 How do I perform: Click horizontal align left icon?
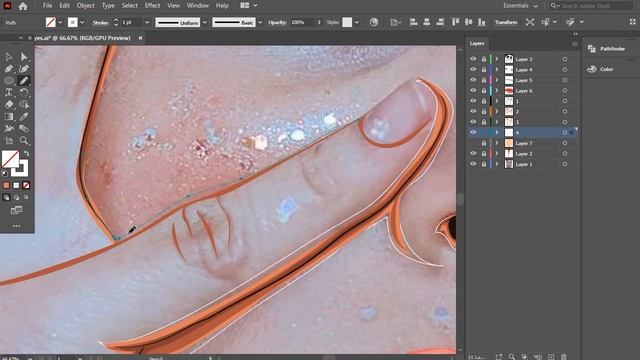pos(413,22)
